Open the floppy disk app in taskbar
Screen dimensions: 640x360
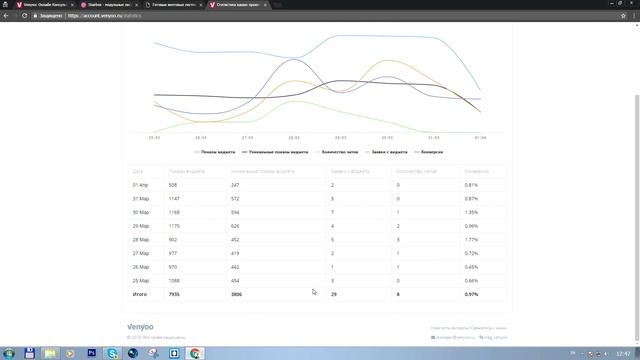pyautogui.click(x=29, y=353)
